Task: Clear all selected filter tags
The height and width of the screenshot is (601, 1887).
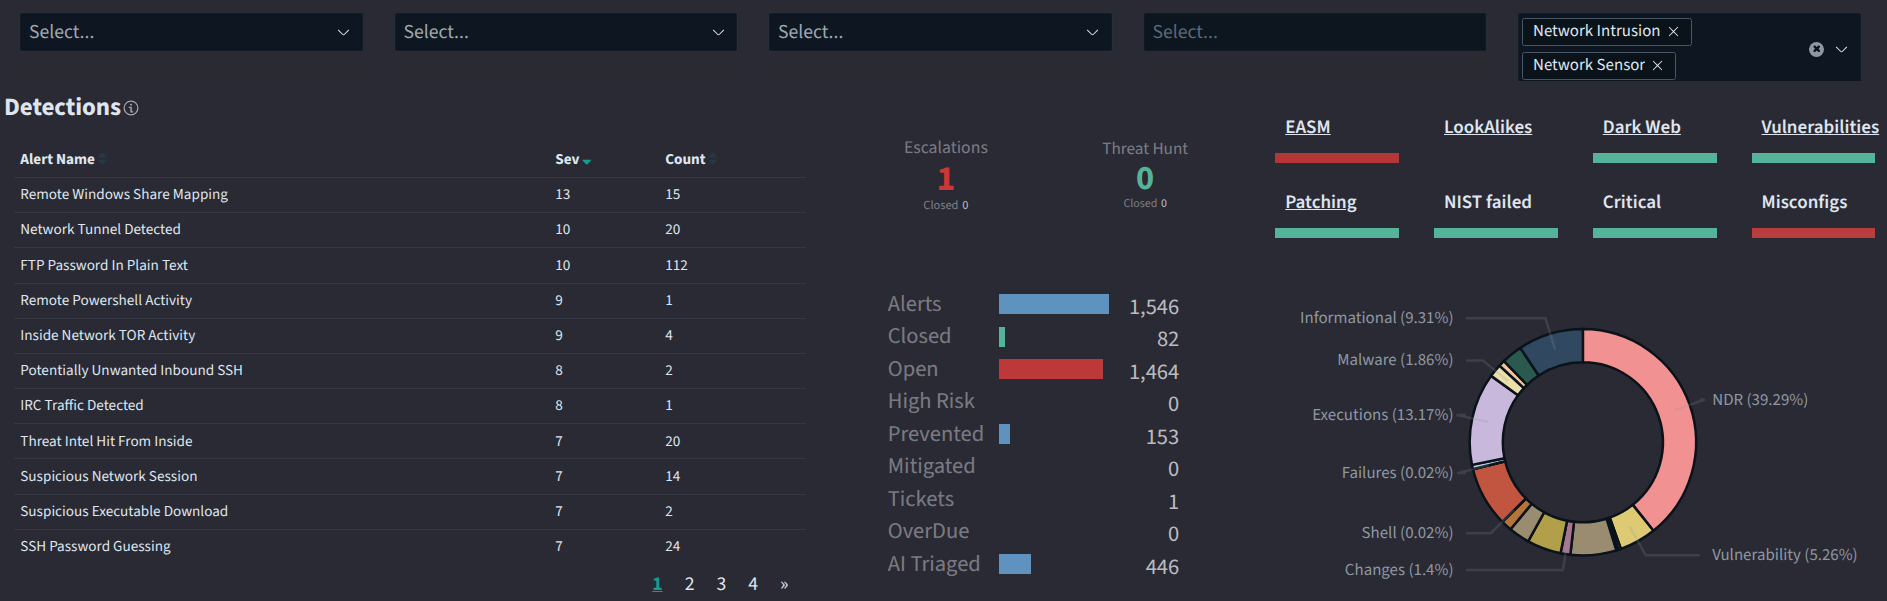Action: coord(1816,49)
